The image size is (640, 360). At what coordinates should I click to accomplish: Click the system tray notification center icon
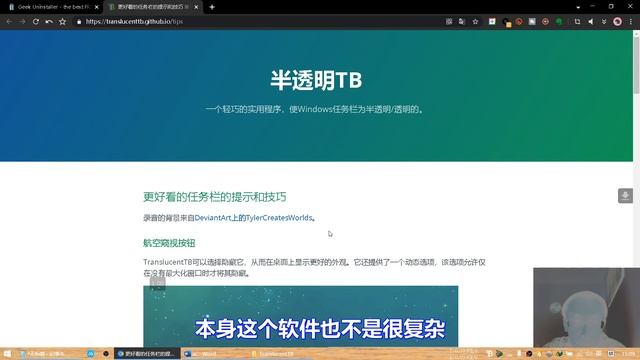(x=611, y=353)
